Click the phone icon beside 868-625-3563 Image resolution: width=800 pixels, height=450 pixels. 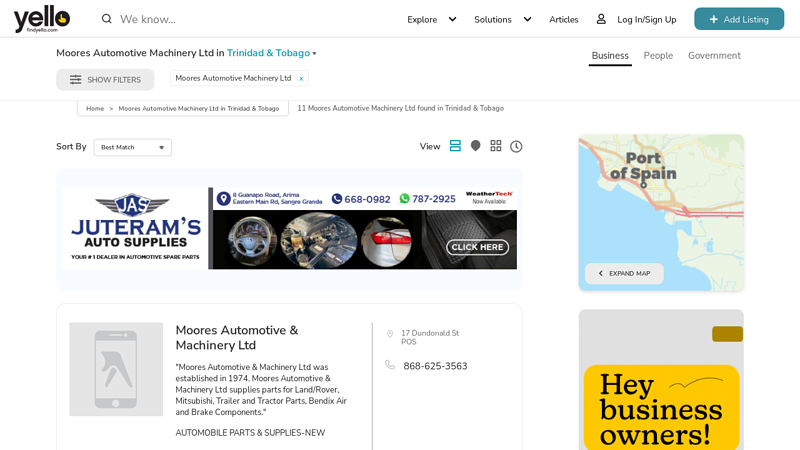[x=390, y=366]
